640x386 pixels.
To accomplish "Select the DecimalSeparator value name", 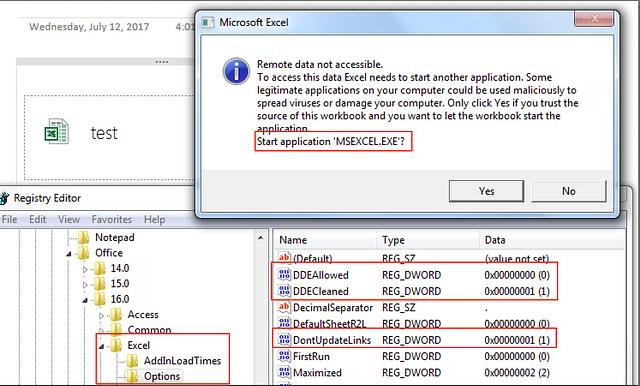I will pos(333,308).
